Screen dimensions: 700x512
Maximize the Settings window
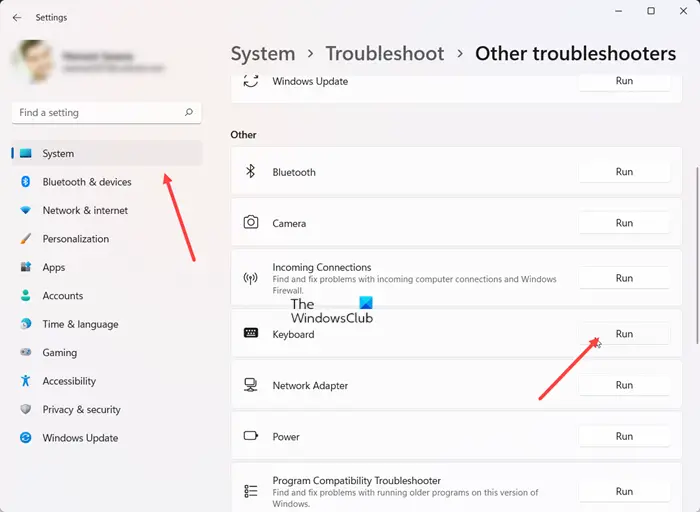coord(651,11)
